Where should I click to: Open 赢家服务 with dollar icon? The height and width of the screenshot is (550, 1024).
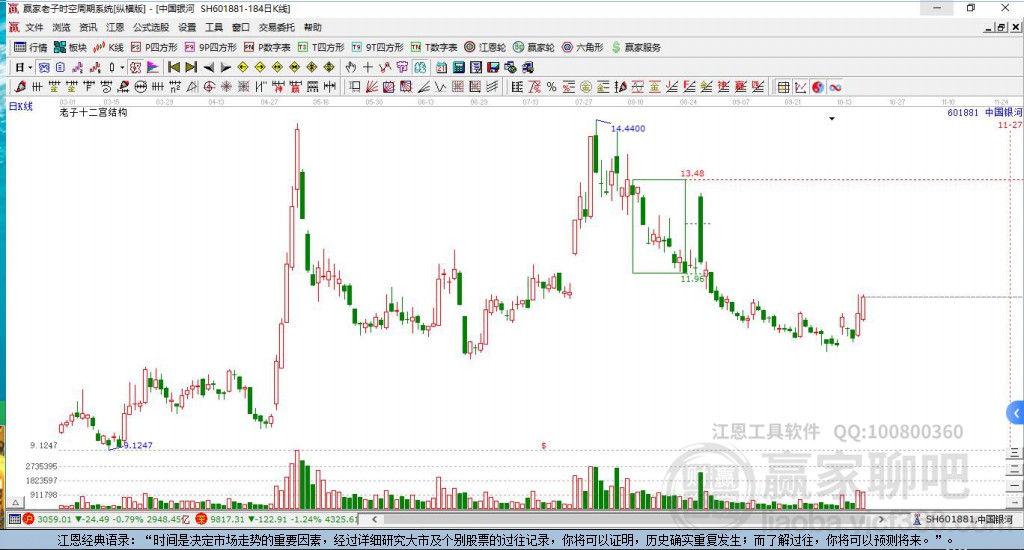pyautogui.click(x=636, y=47)
